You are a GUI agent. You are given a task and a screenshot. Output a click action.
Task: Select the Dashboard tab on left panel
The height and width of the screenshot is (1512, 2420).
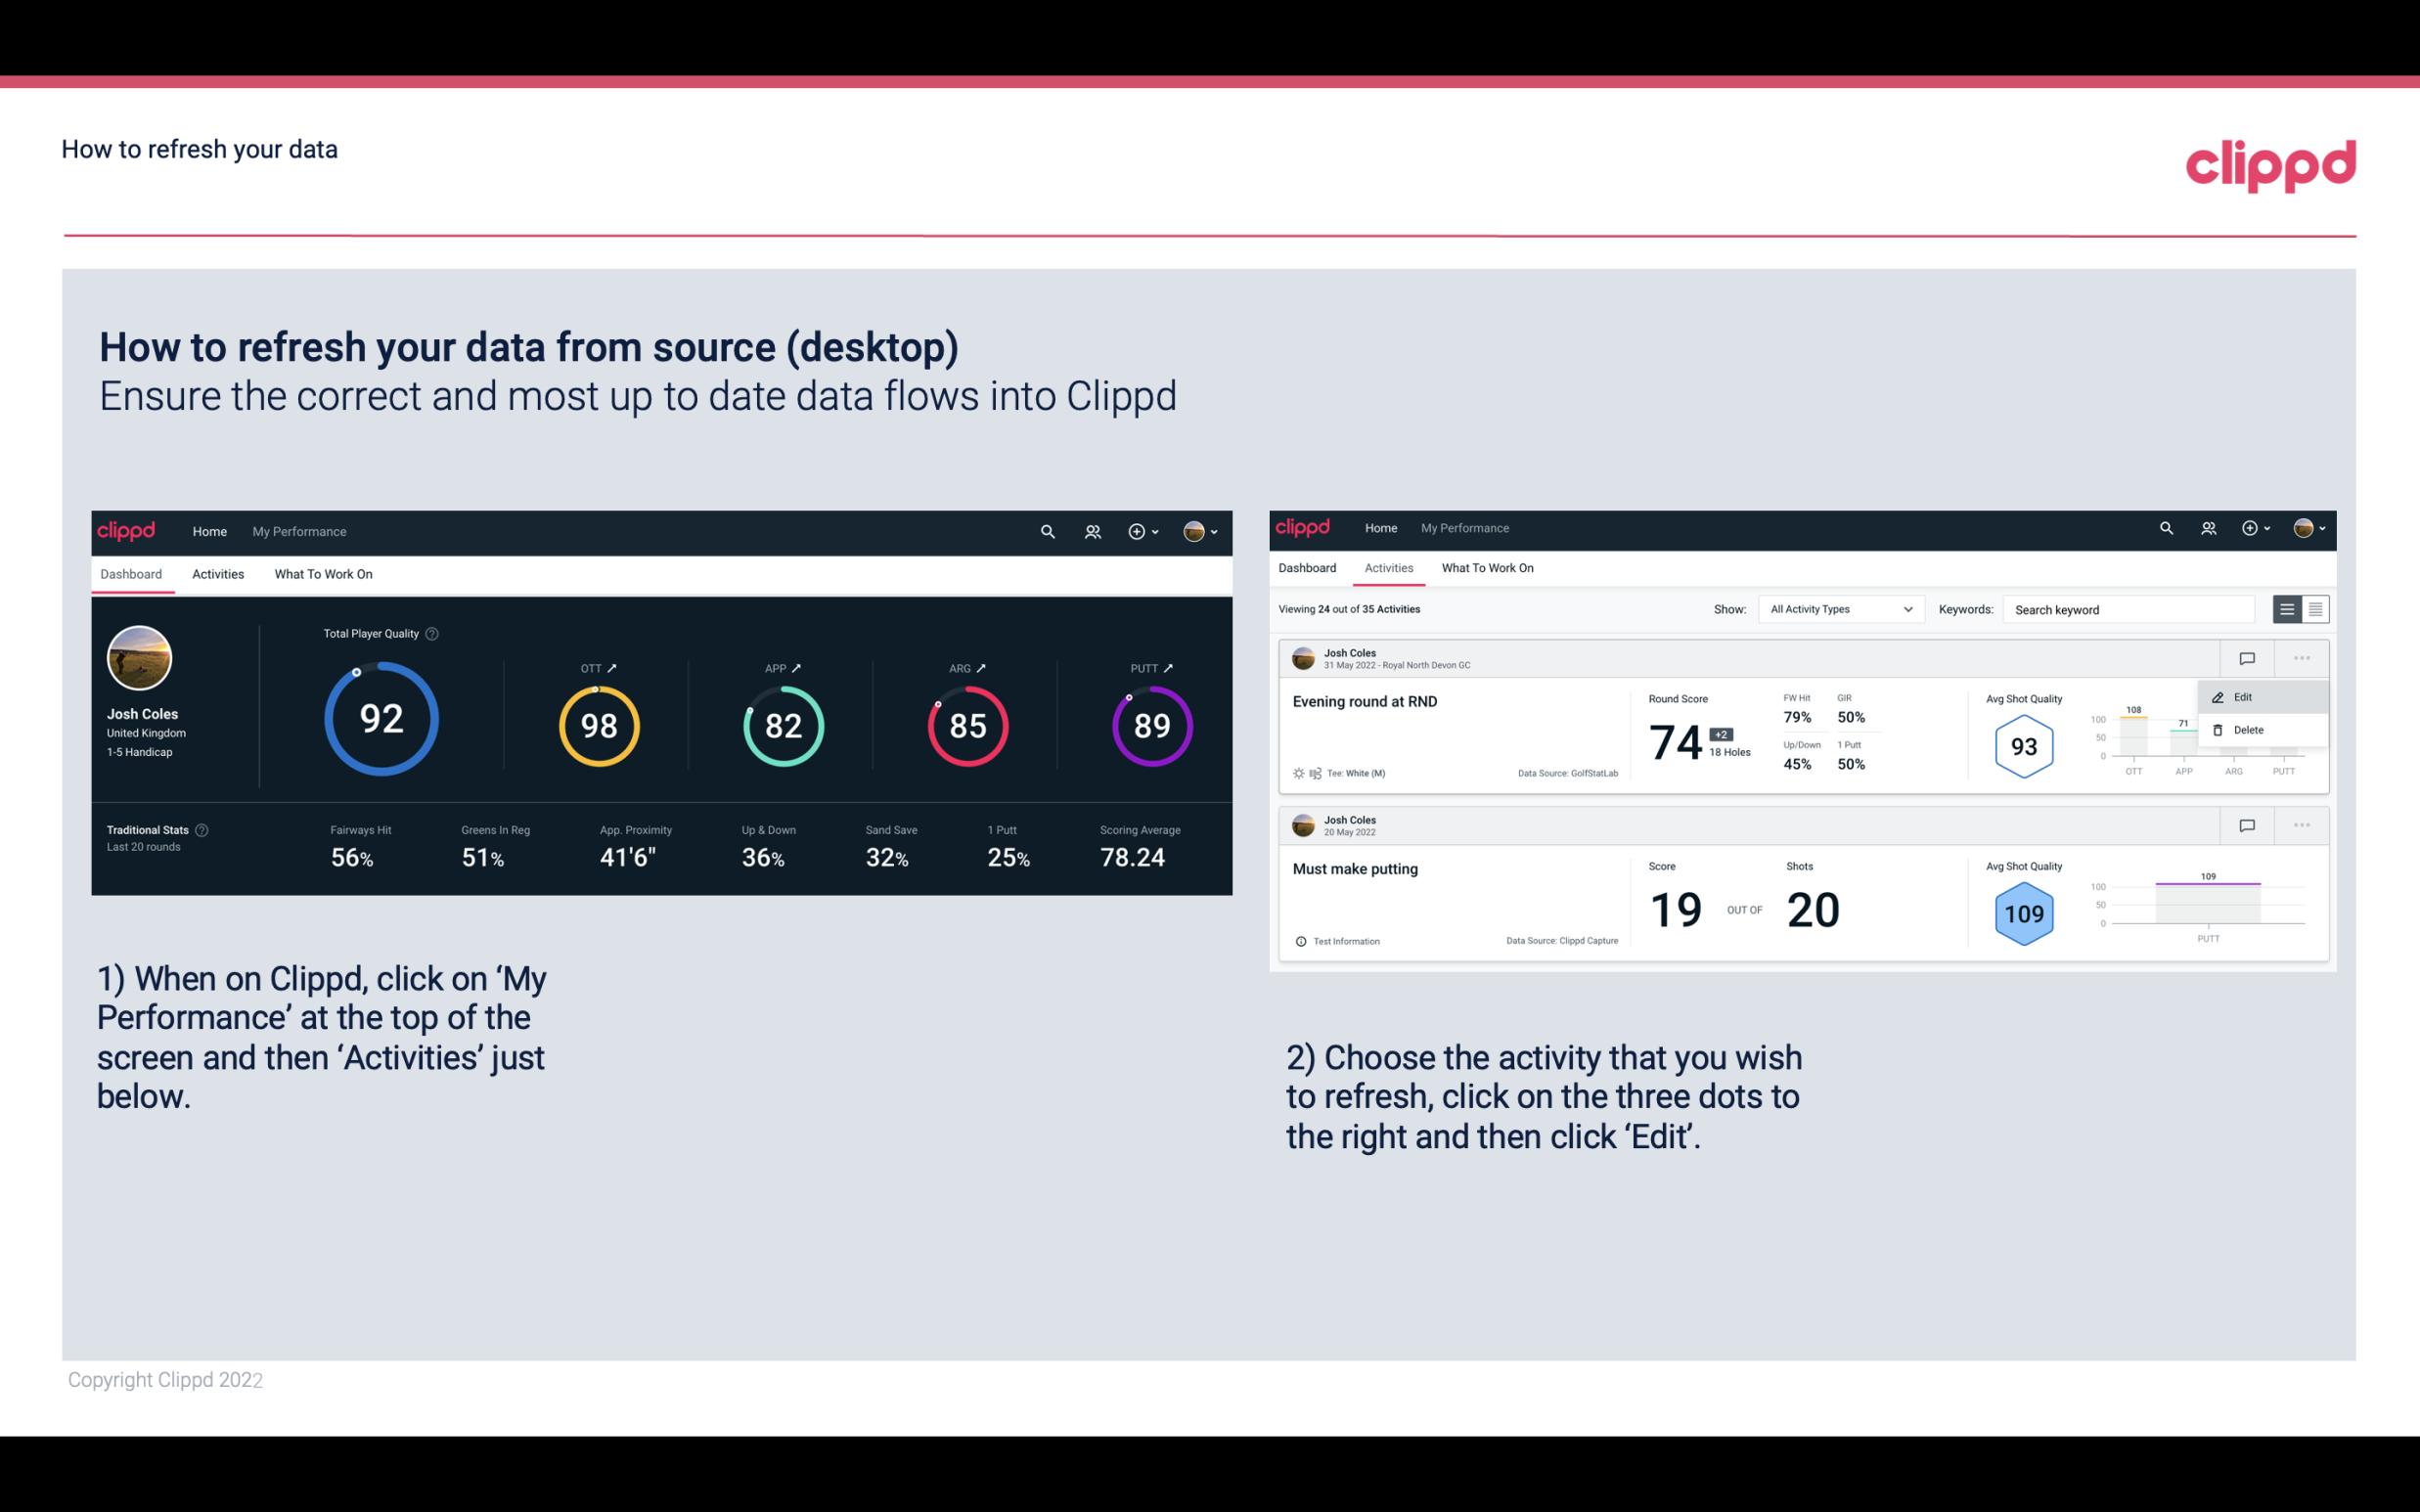coord(132,573)
